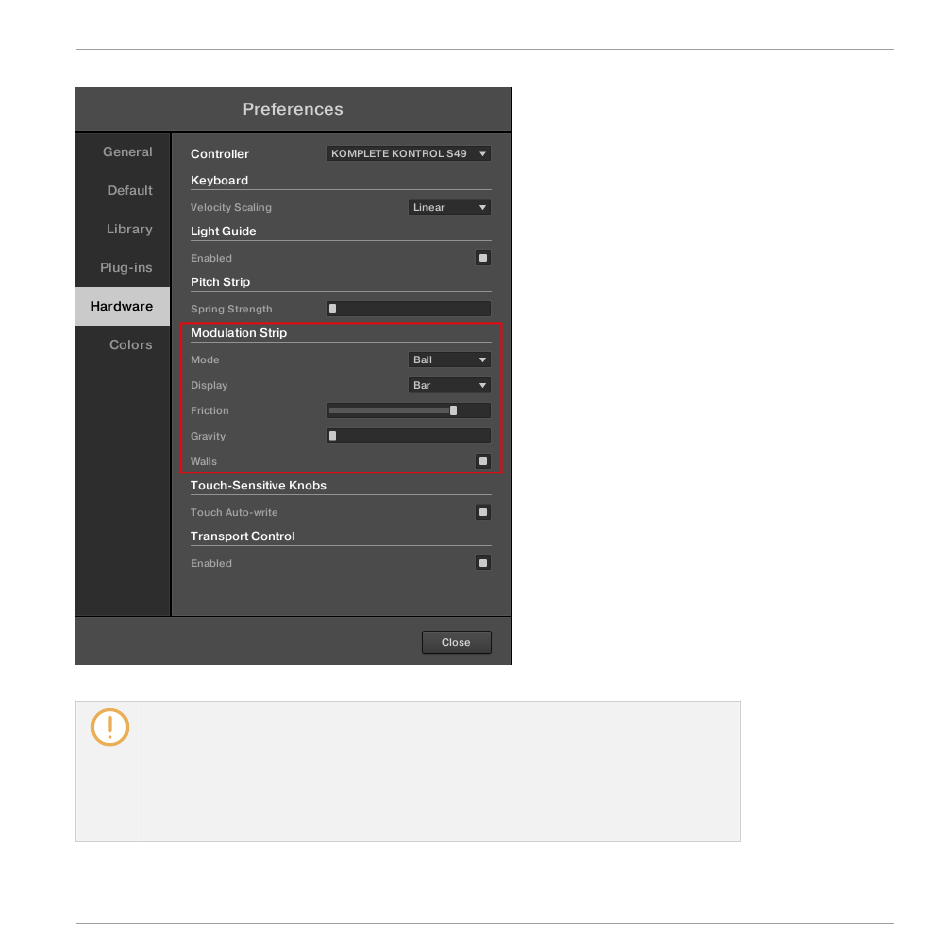Screen dimensions: 950x951
Task: Click the Close button
Action: click(457, 642)
